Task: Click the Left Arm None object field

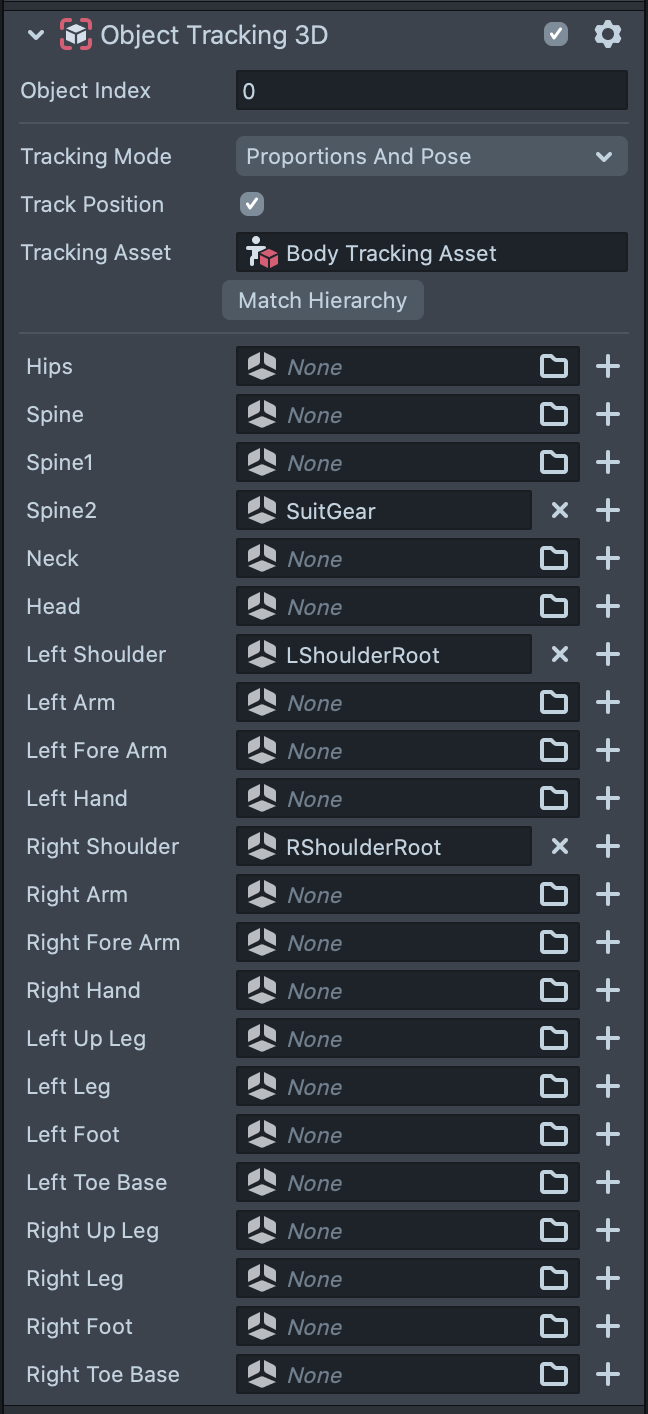Action: pyautogui.click(x=390, y=703)
